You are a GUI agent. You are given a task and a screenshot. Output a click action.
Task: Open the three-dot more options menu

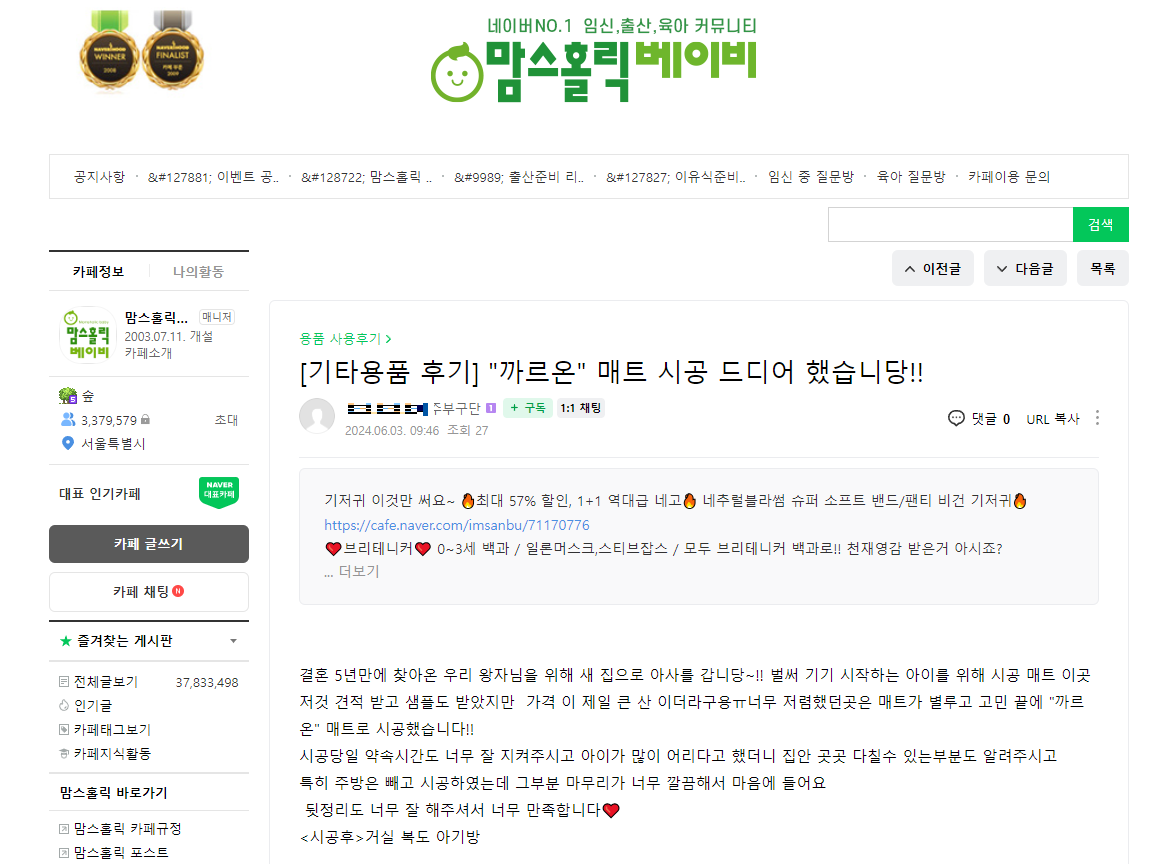(1097, 418)
